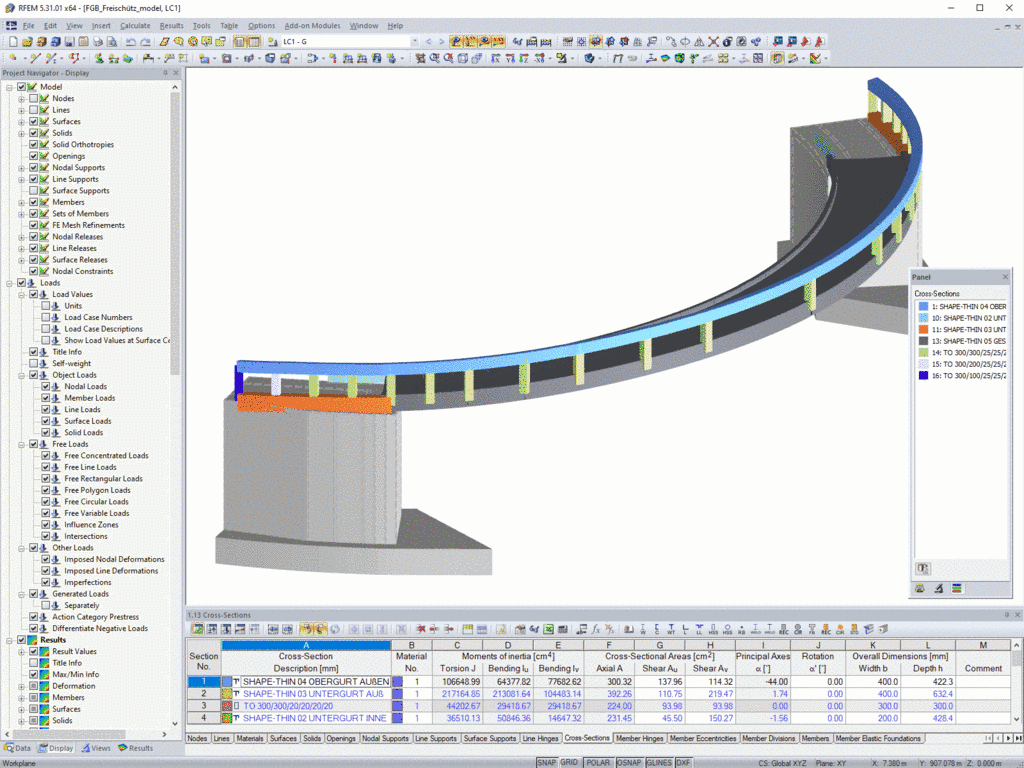
Task: Toggle Surface Supports checkbox
Action: click(x=33, y=191)
